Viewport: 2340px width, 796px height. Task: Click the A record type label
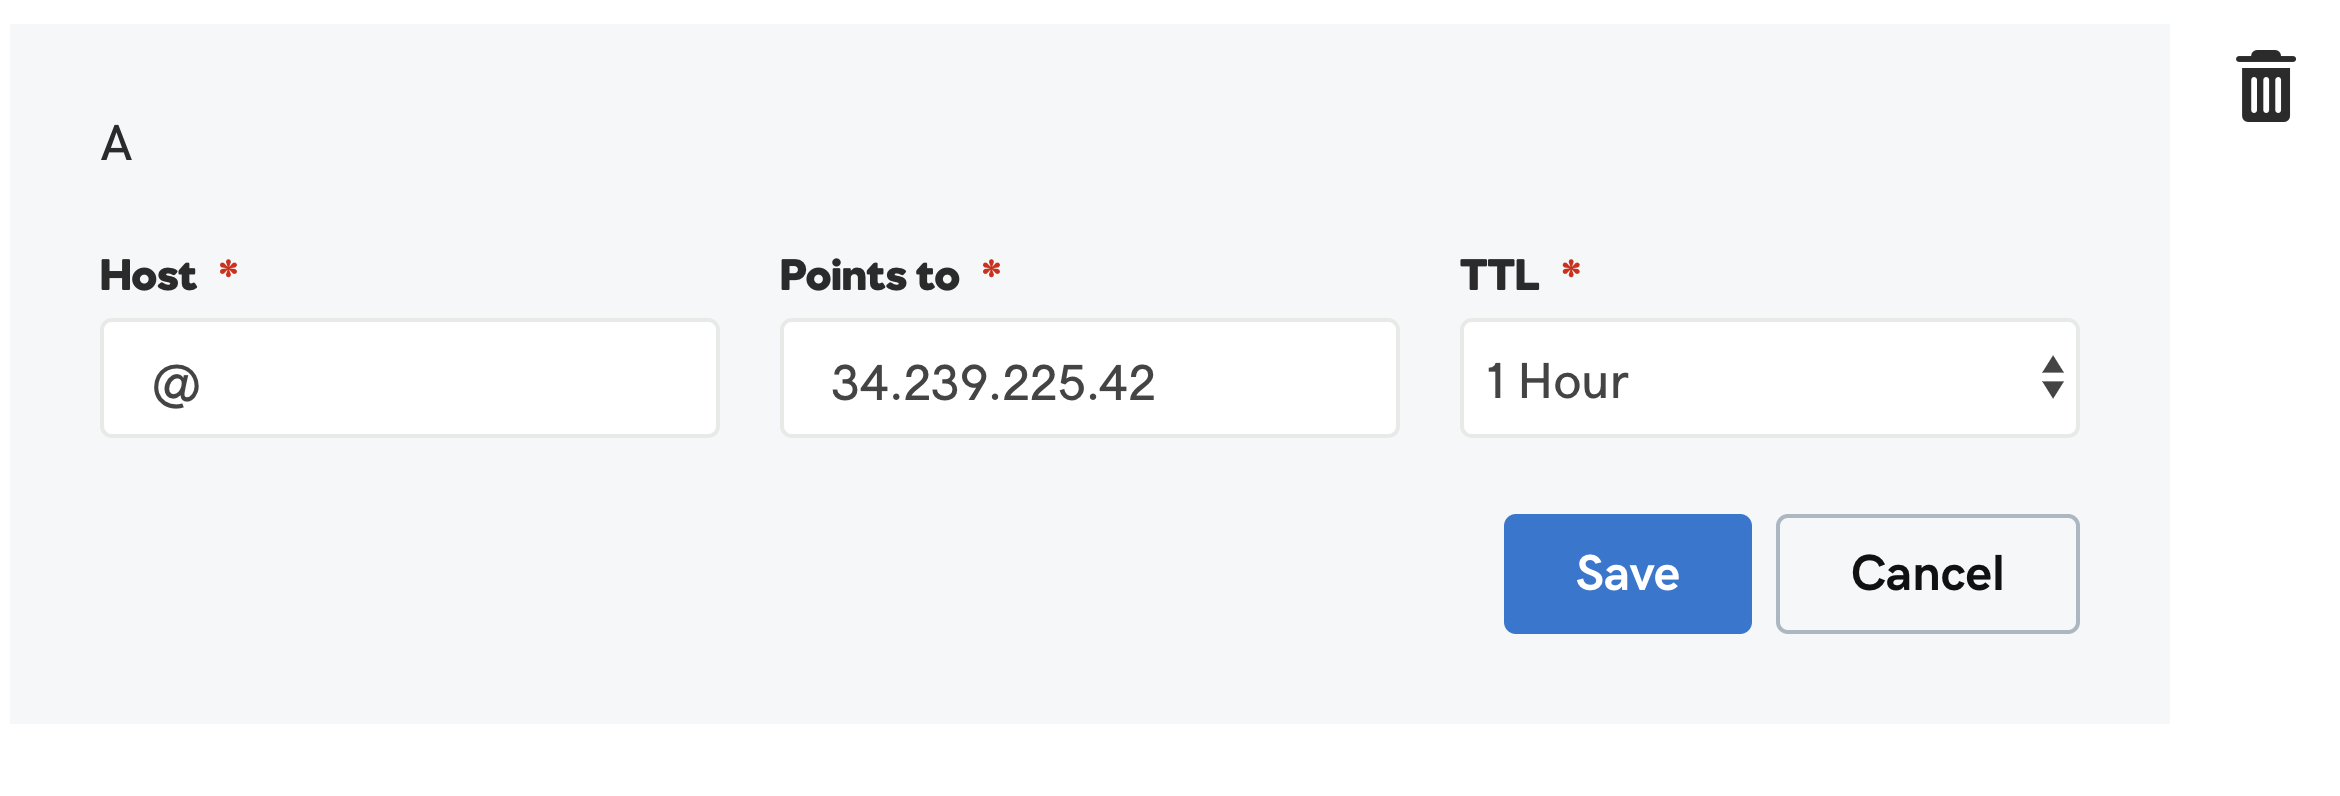(117, 144)
